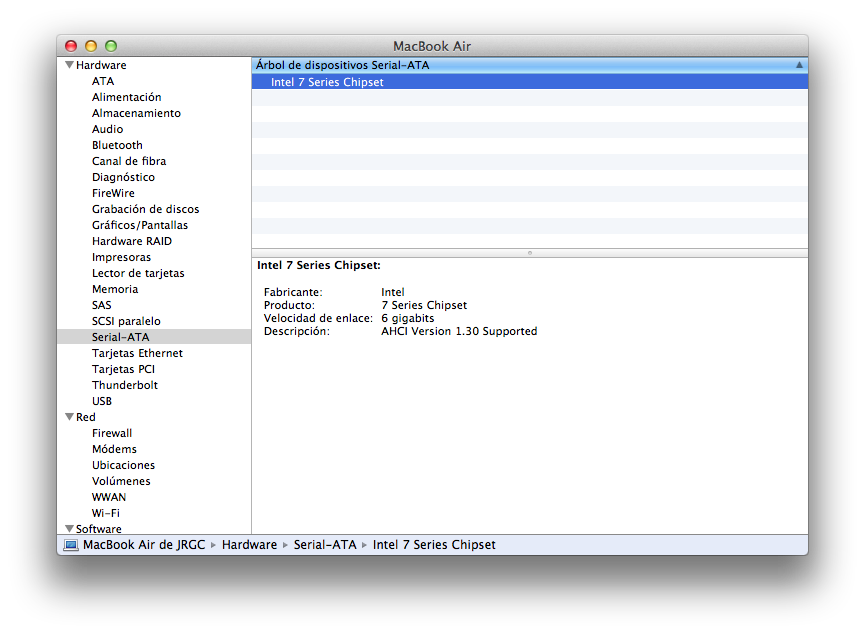The width and height of the screenshot is (865, 634).
Task: Select Memoria in the sidebar
Action: tap(115, 289)
